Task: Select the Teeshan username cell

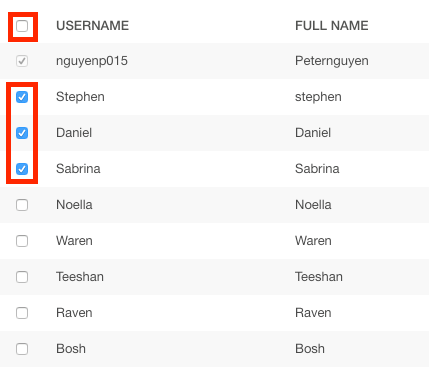Action: tap(80, 277)
